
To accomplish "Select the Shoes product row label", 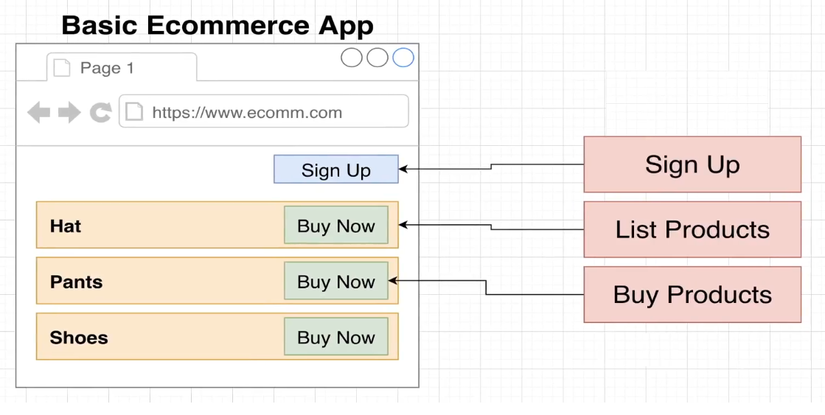I will tap(79, 338).
